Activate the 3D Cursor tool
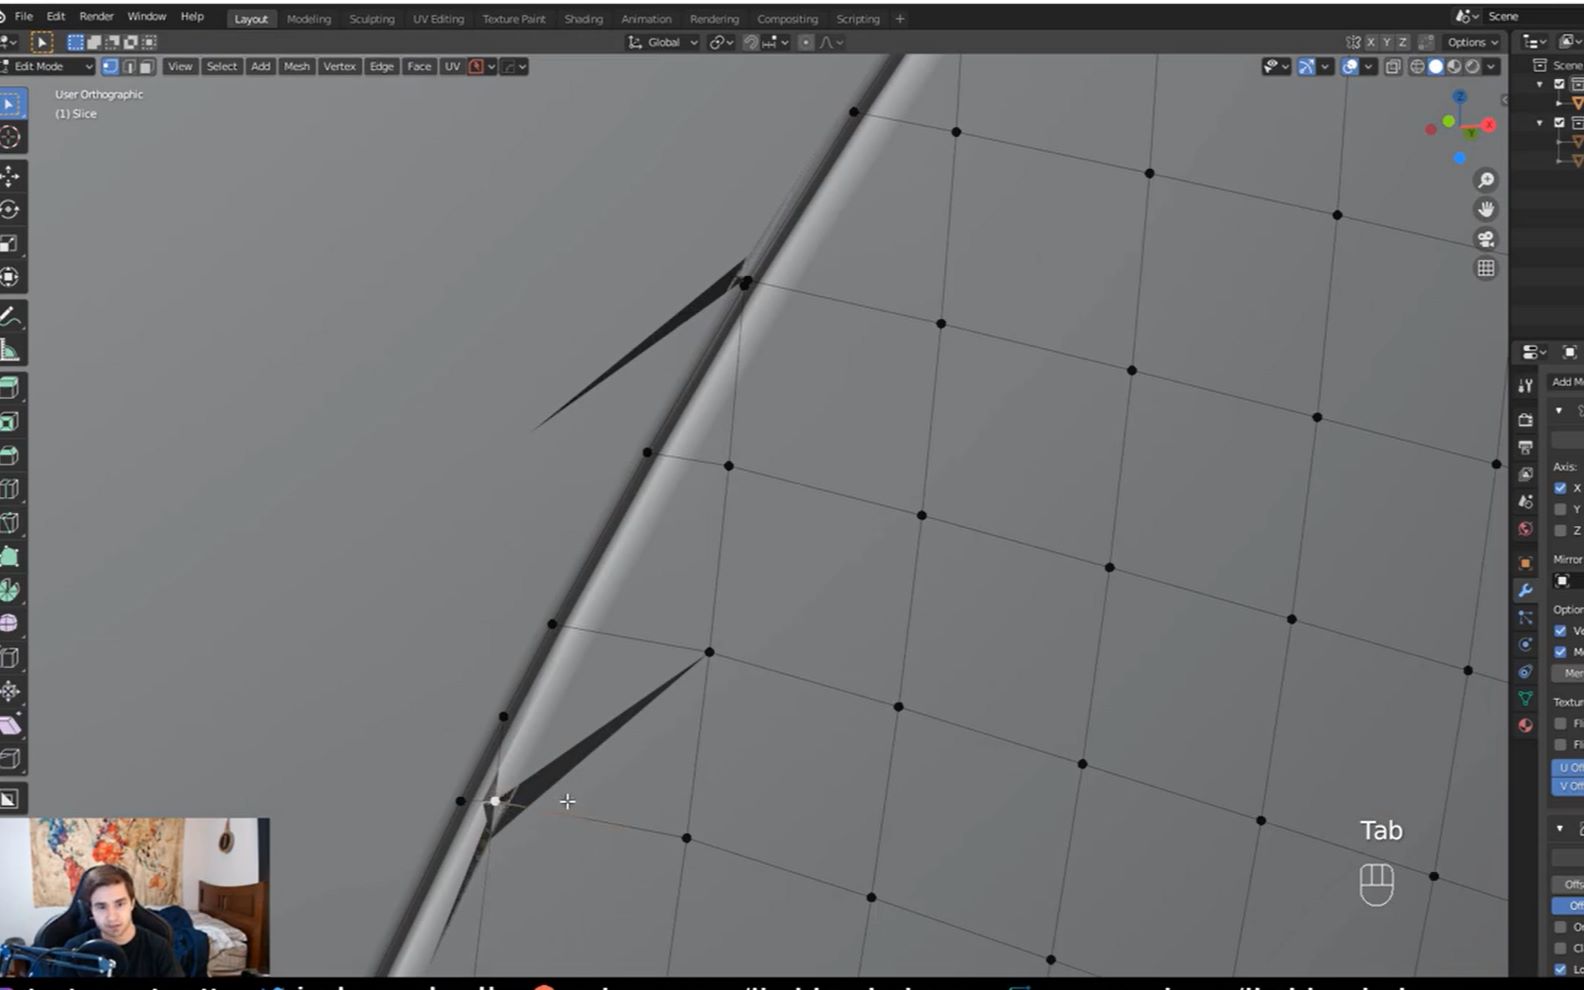This screenshot has width=1584, height=990. tap(10, 138)
